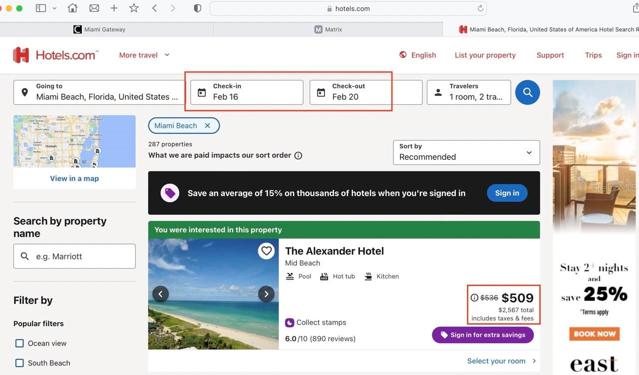
Task: Expand the More travel menu
Action: click(144, 55)
